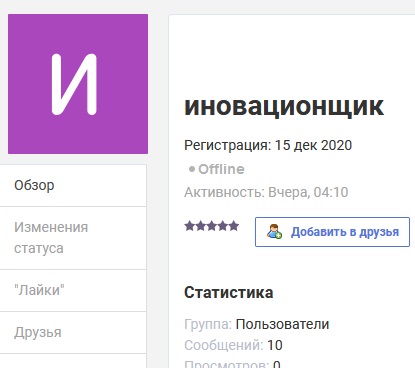
Task: Click the add-friend person icon
Action: click(x=274, y=232)
